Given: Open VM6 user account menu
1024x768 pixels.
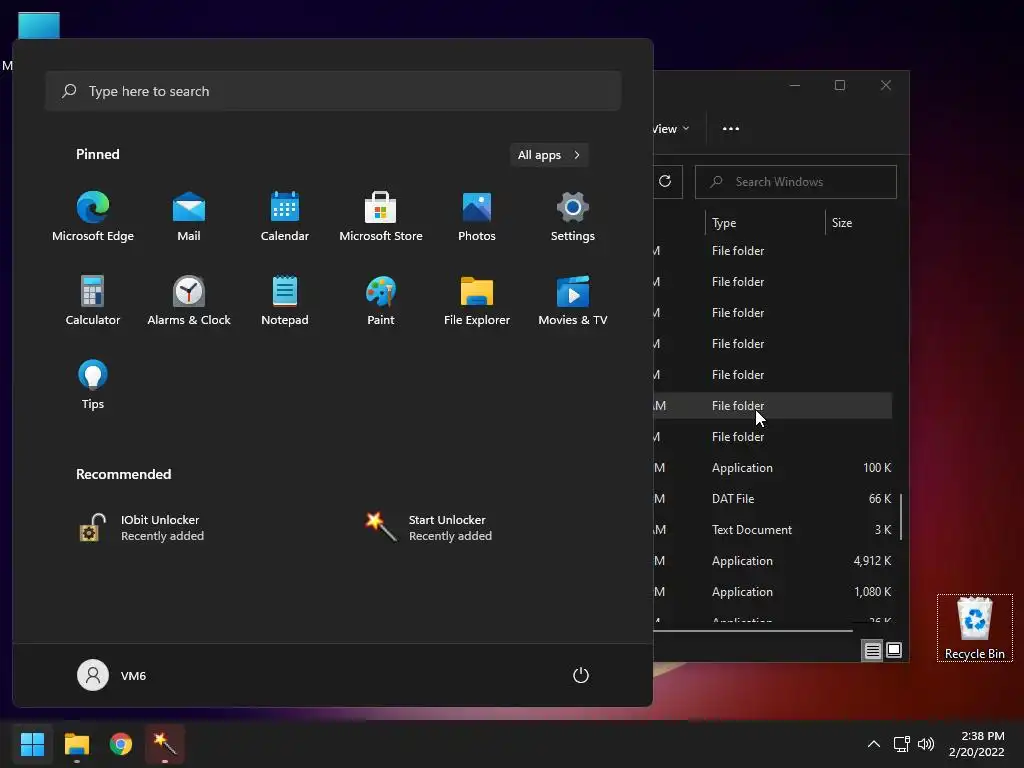Looking at the screenshot, I should 112,675.
